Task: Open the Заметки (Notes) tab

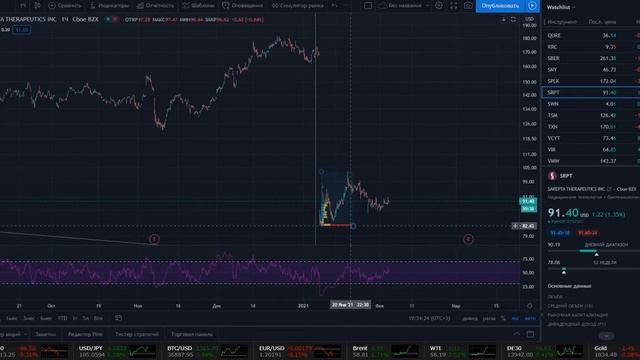Action: pos(45,334)
